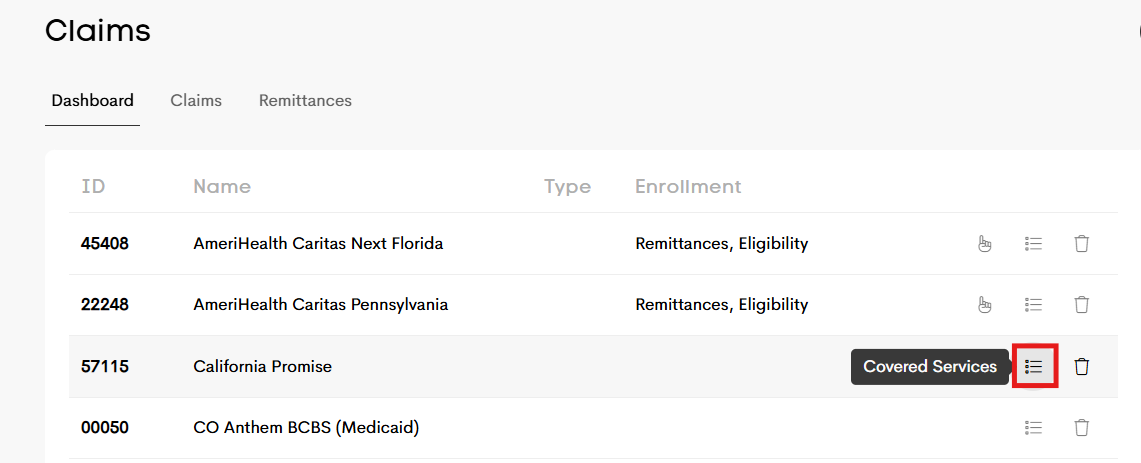The image size is (1141, 463).
Task: Click the Type column header
Action: click(567, 186)
